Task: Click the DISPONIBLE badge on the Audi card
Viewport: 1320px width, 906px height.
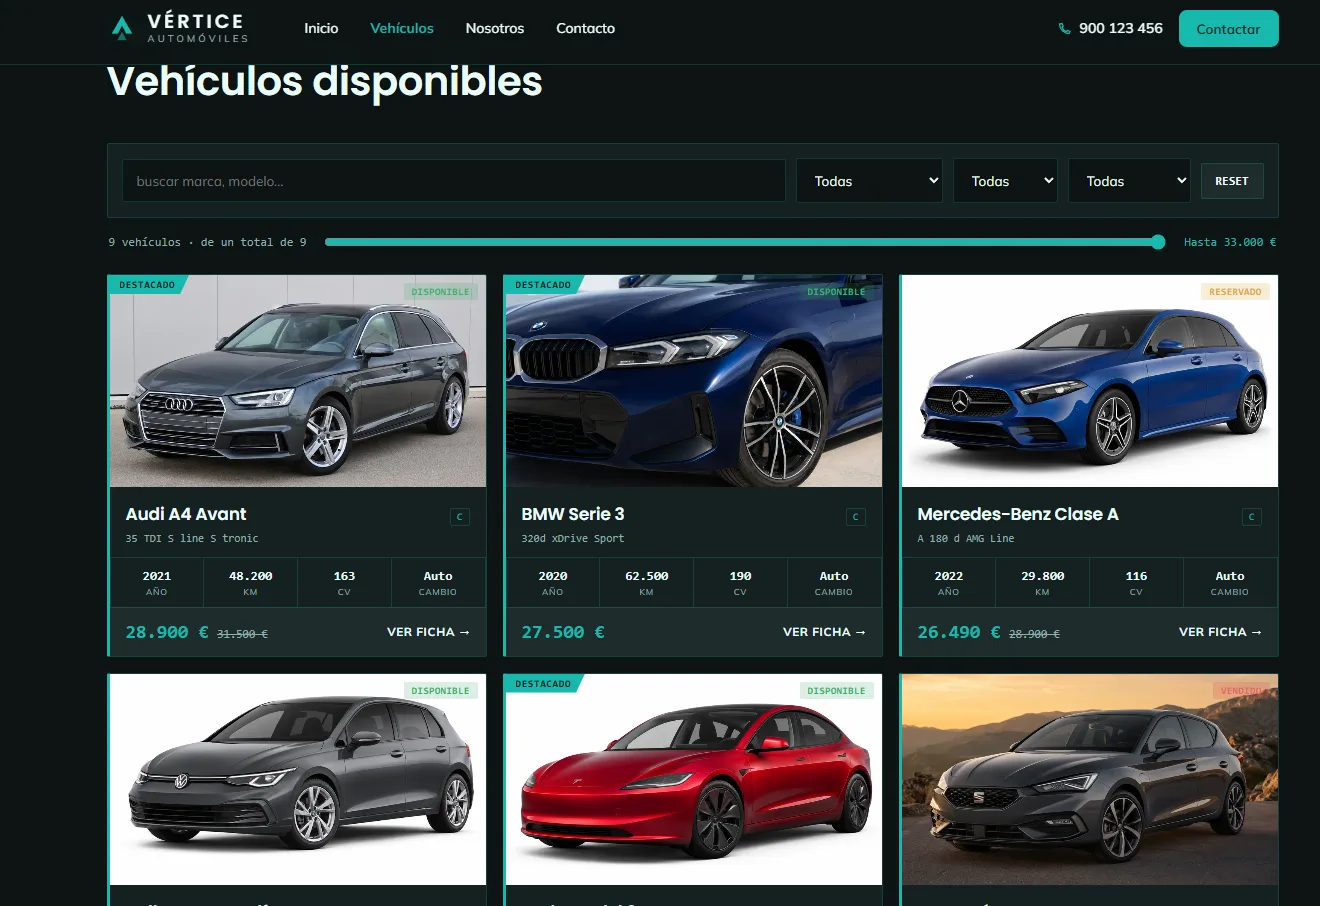Action: [x=440, y=292]
